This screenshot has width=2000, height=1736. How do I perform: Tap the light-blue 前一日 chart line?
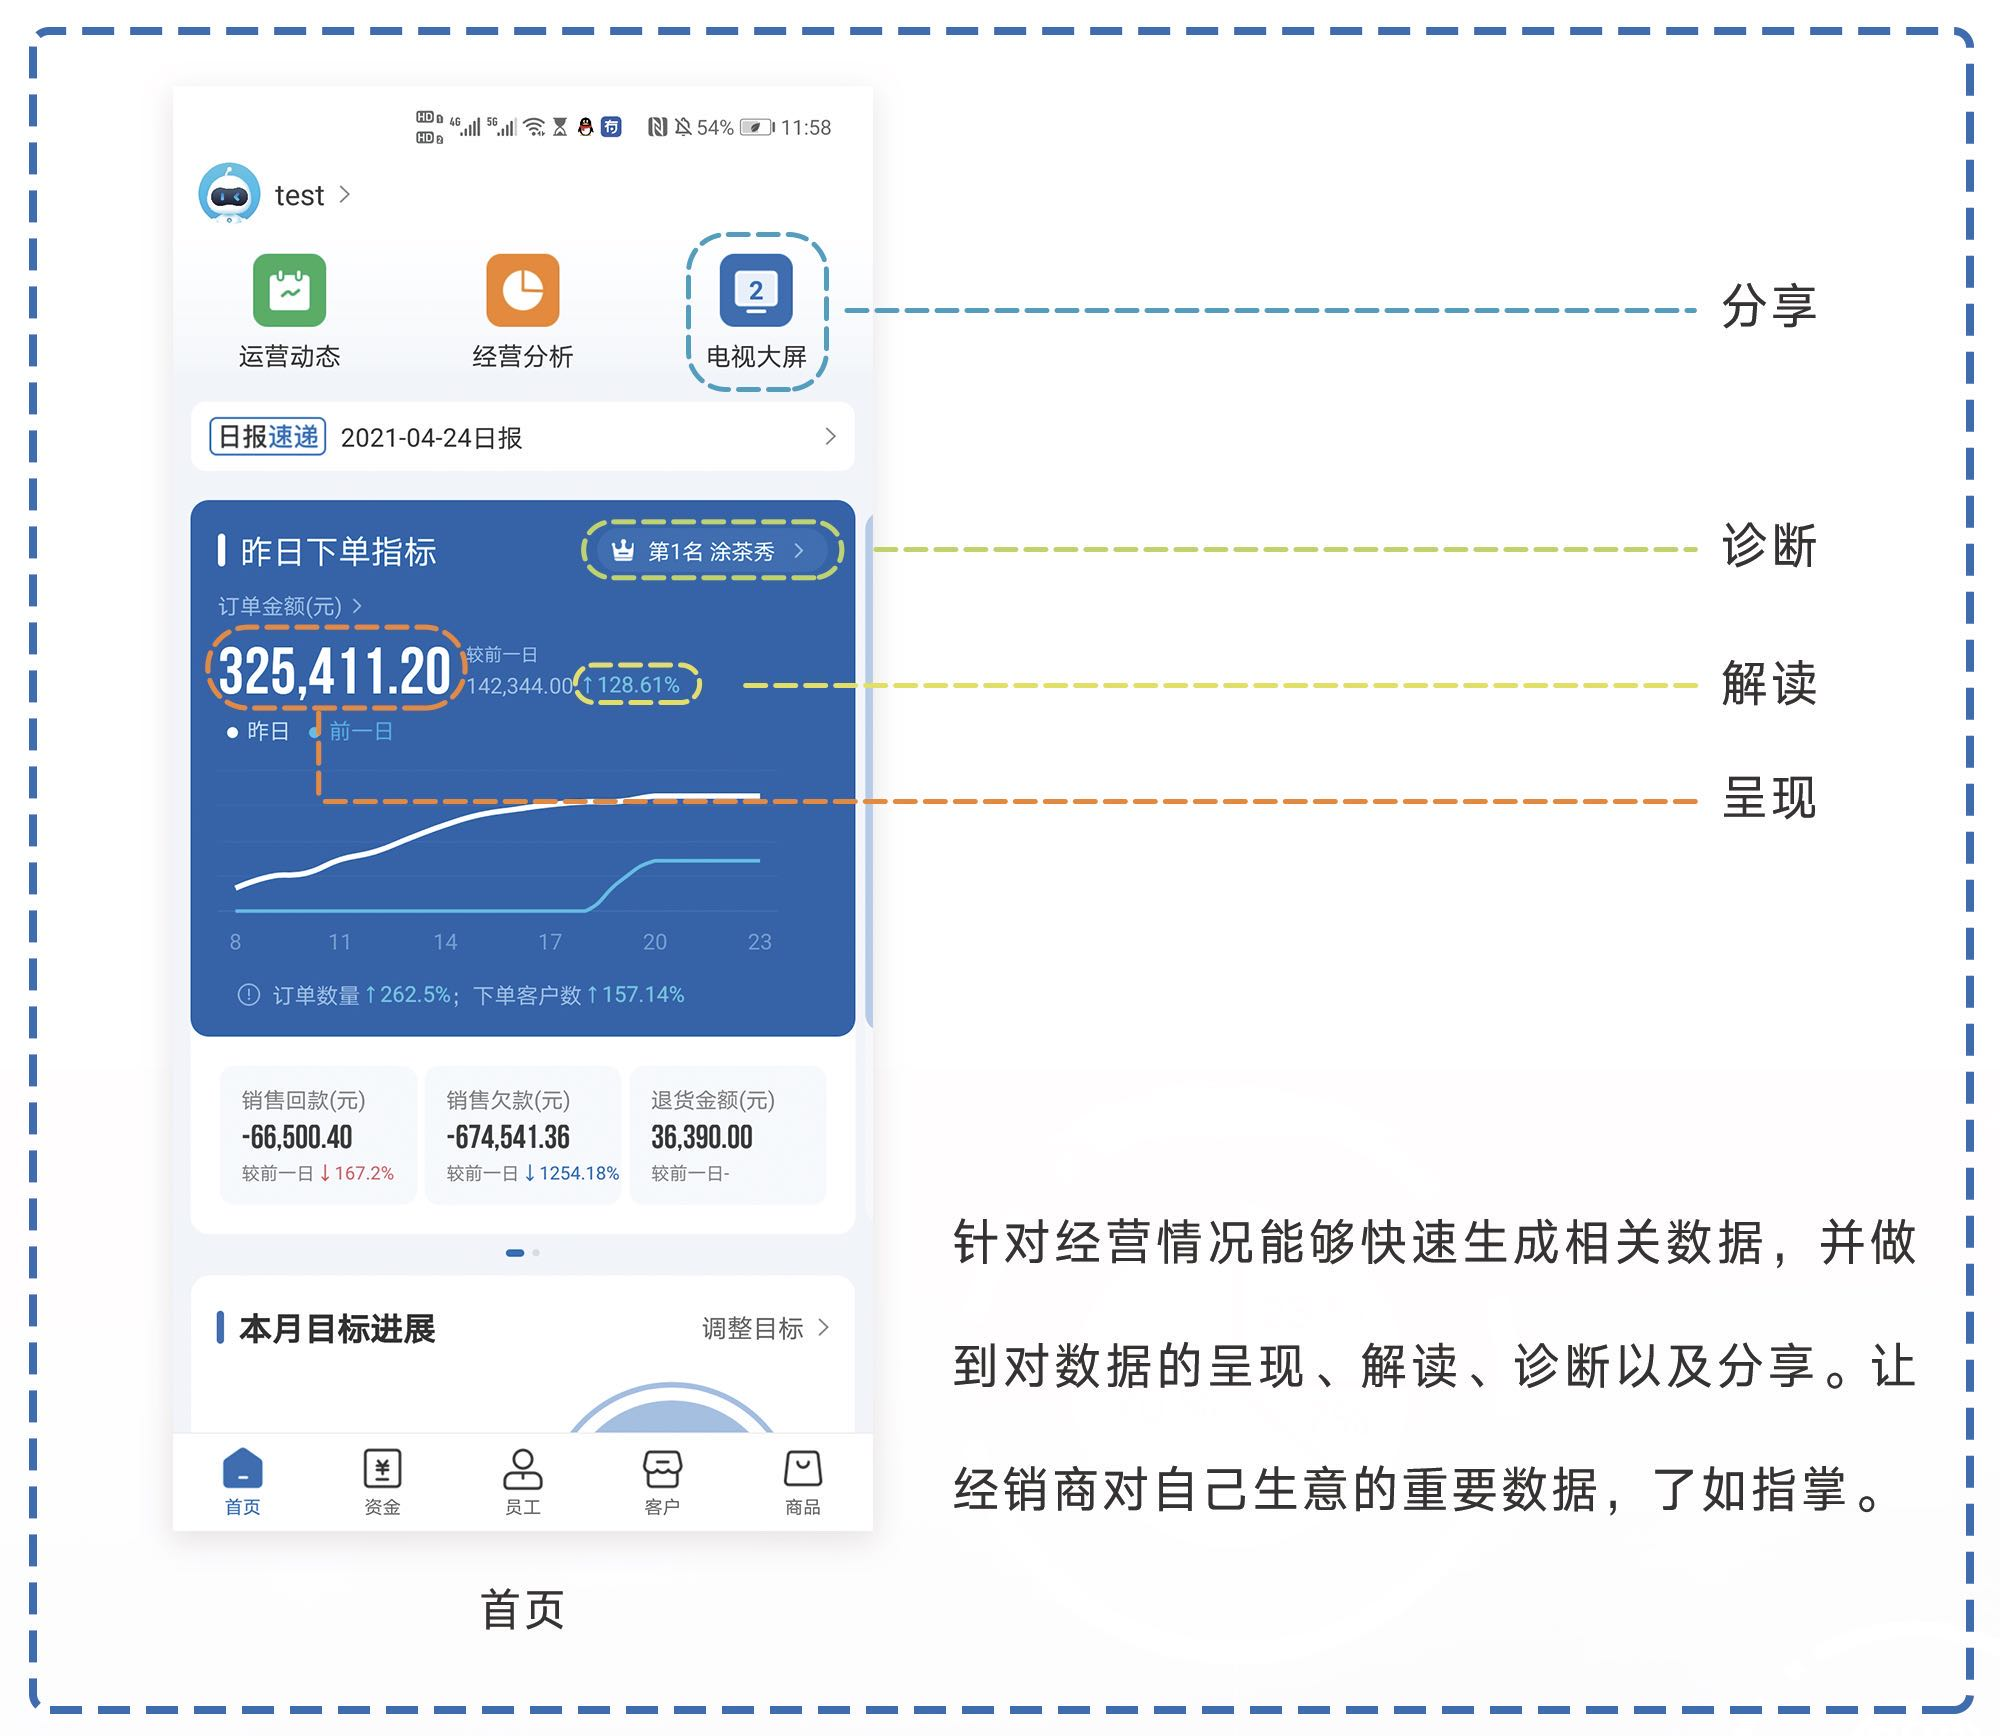[x=497, y=886]
